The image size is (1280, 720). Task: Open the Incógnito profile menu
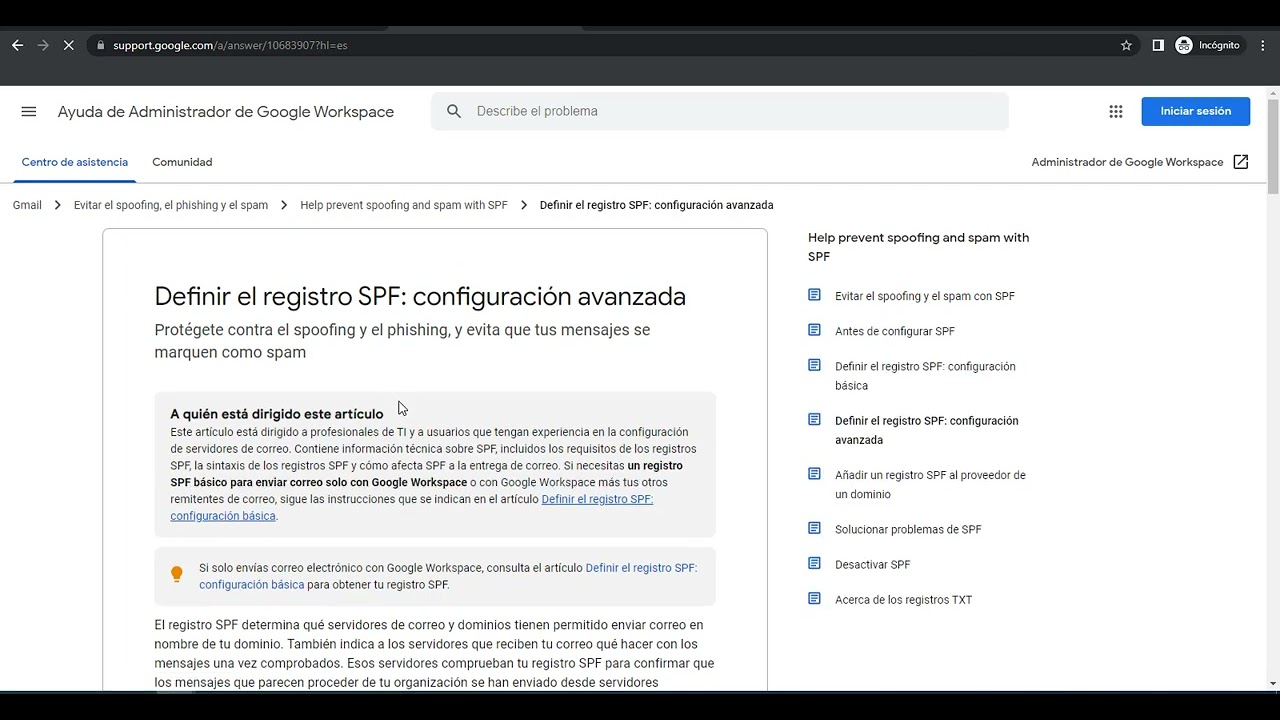1208,45
